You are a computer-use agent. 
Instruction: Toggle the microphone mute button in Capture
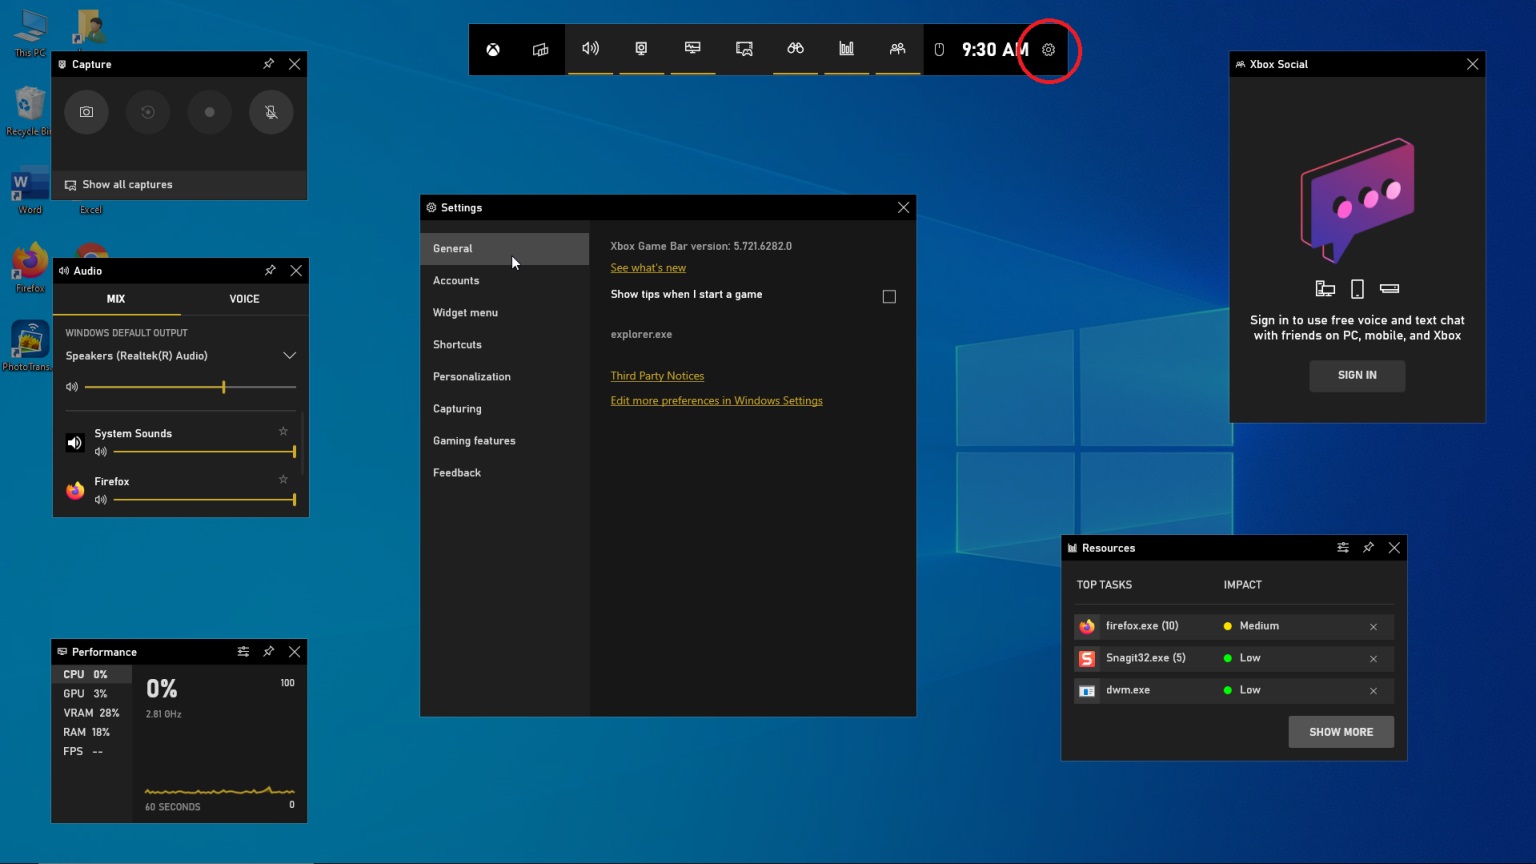pyautogui.click(x=271, y=112)
